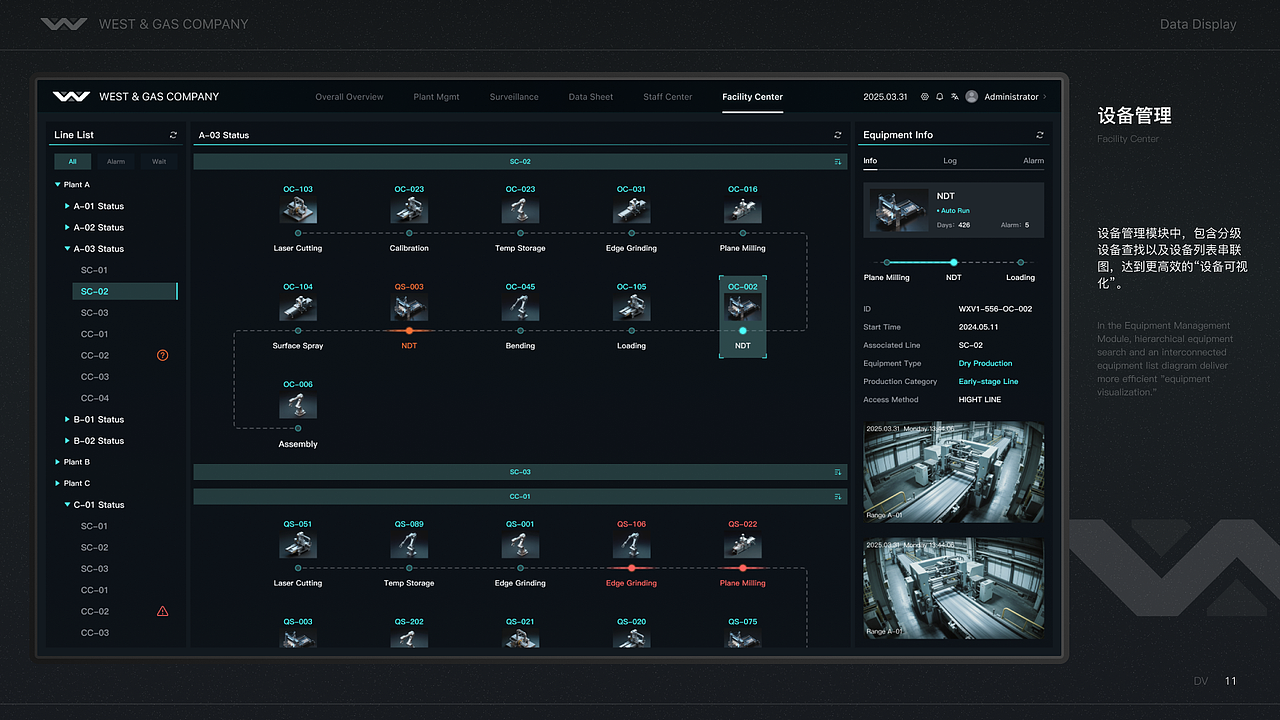Collapse the A-03 Status node
The height and width of the screenshot is (720, 1280).
[68, 249]
